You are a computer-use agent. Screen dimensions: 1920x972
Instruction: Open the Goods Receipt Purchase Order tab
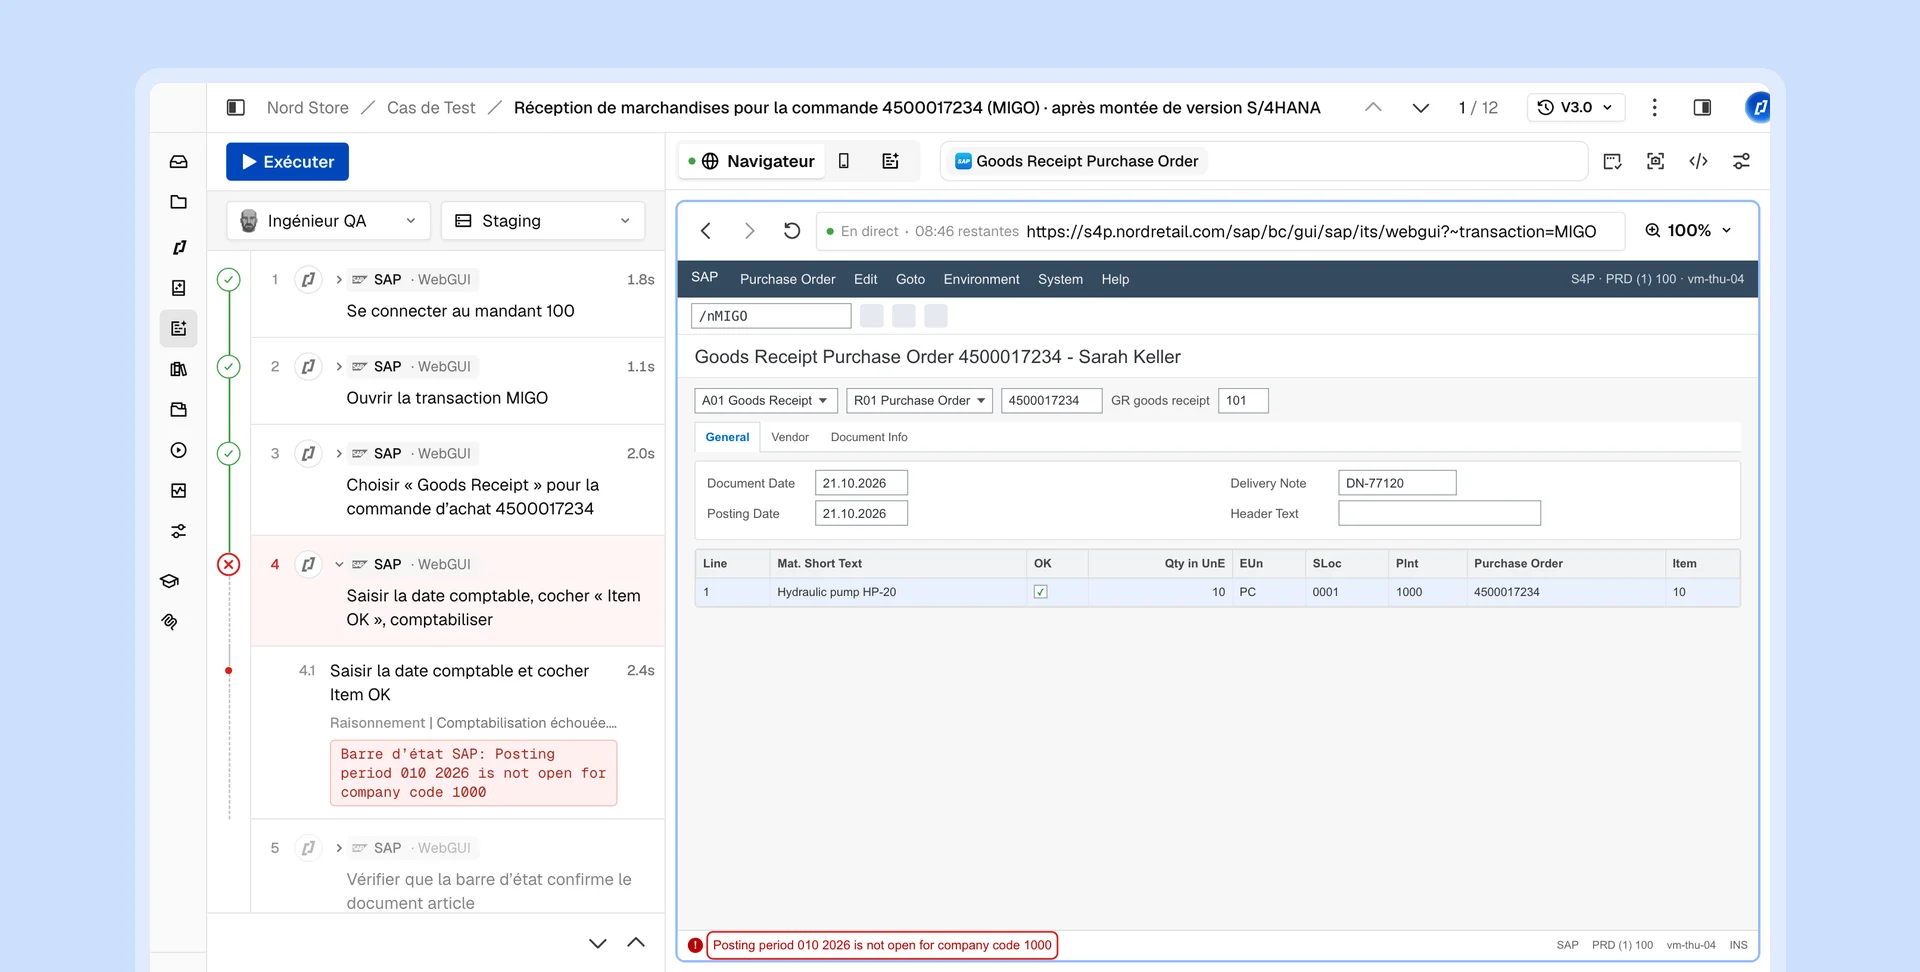tap(1077, 161)
